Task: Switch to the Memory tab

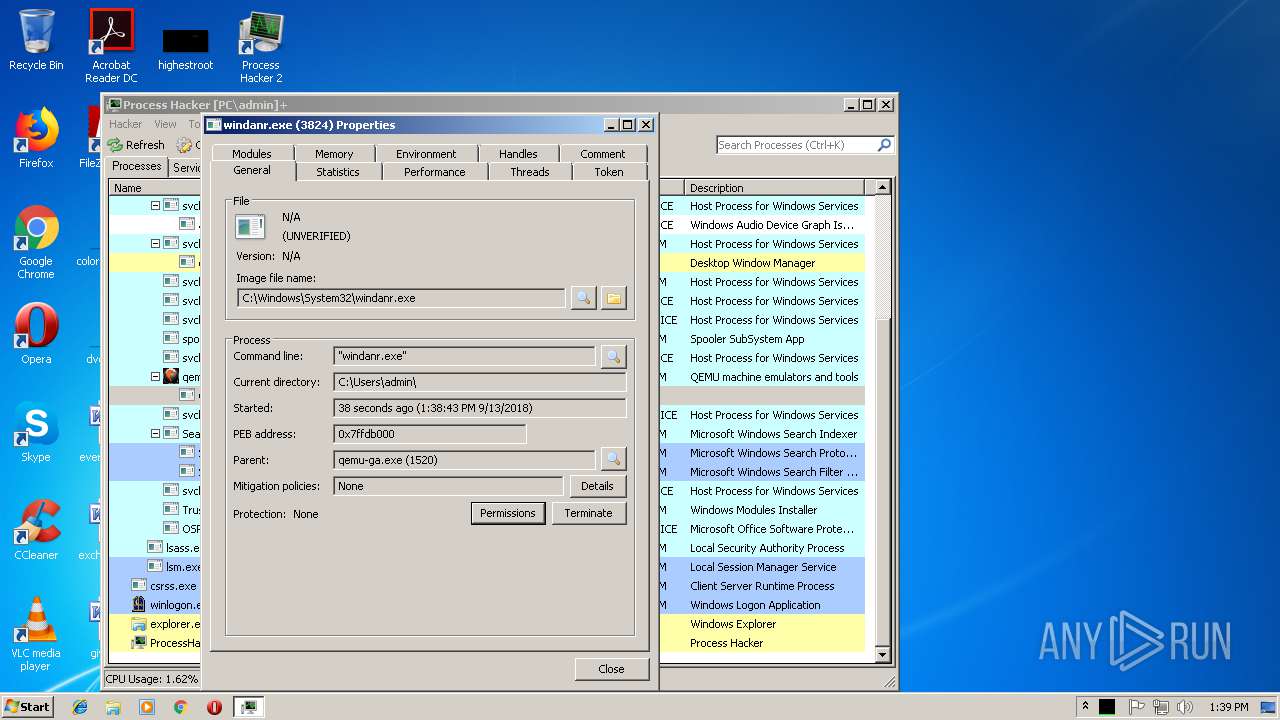Action: click(334, 154)
